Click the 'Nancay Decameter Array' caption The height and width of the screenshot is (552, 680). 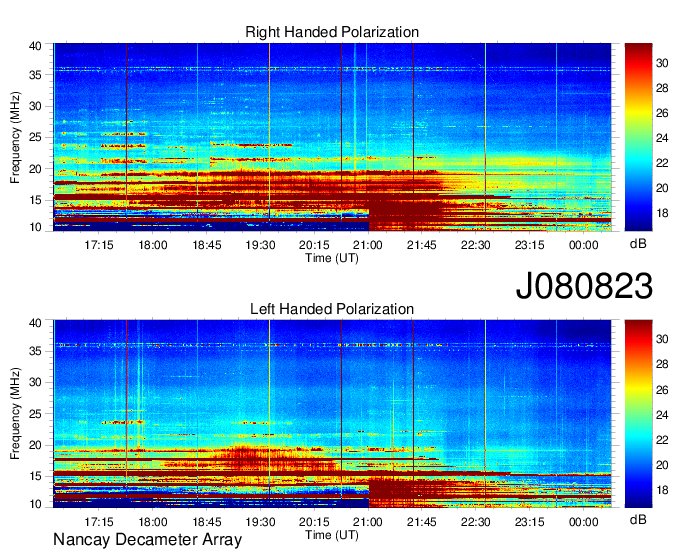[x=147, y=539]
